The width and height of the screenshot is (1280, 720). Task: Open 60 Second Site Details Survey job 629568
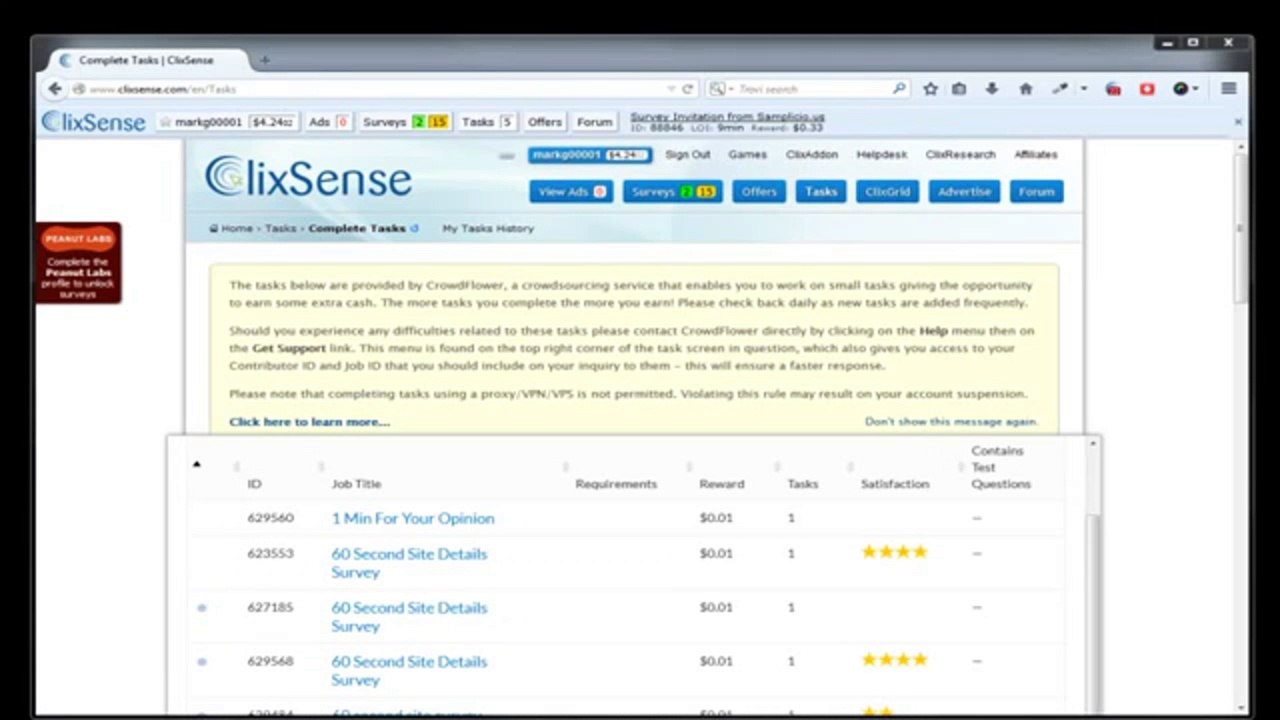[409, 671]
